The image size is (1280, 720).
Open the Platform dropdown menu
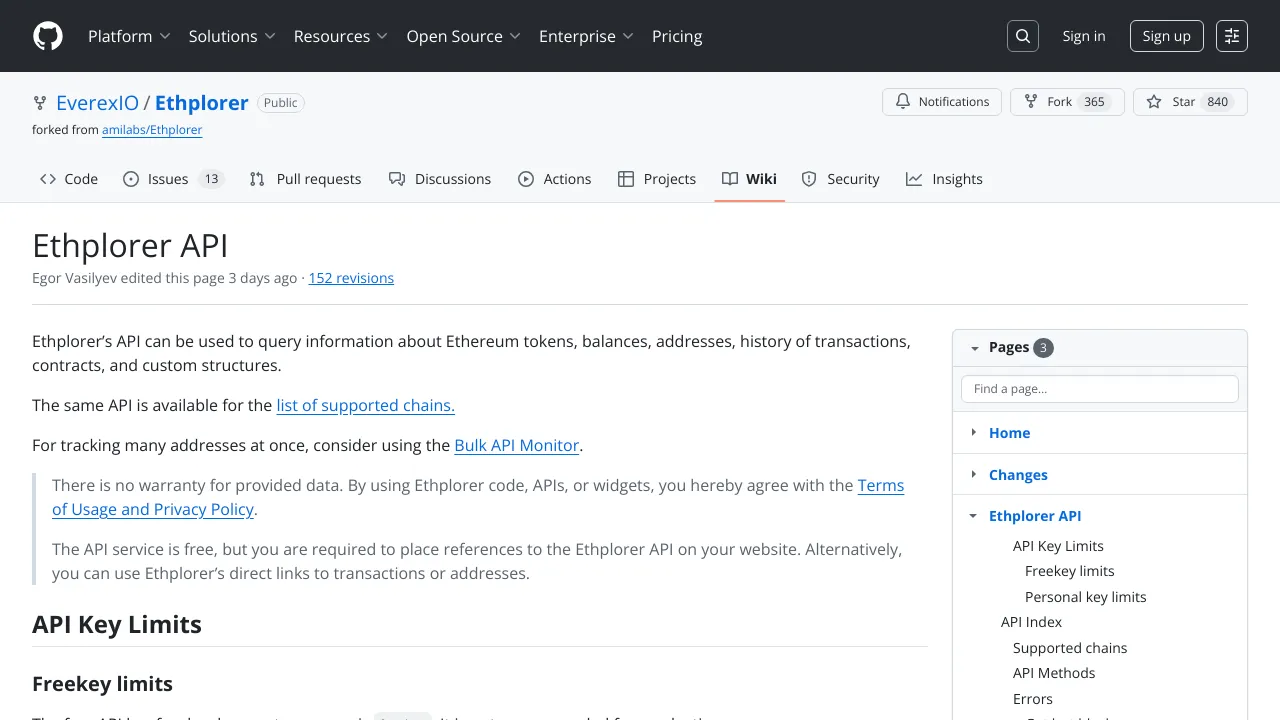coord(129,36)
